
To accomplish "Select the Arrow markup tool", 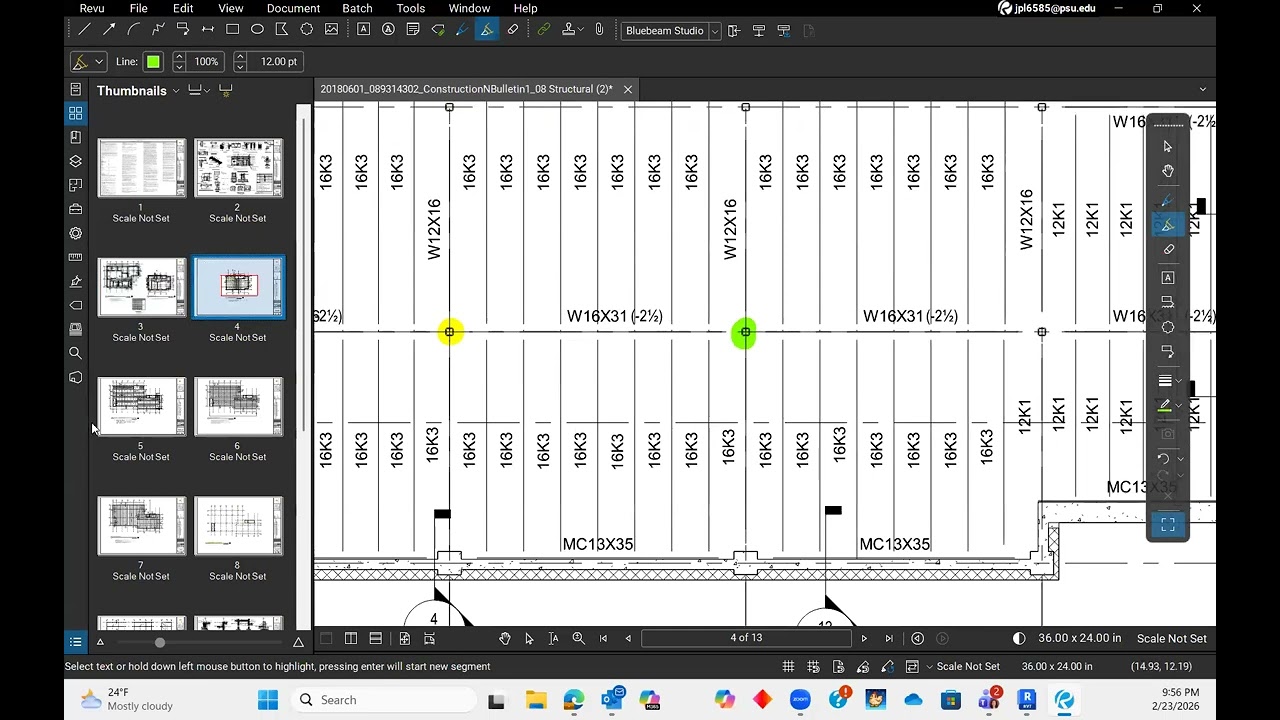I will click(109, 30).
